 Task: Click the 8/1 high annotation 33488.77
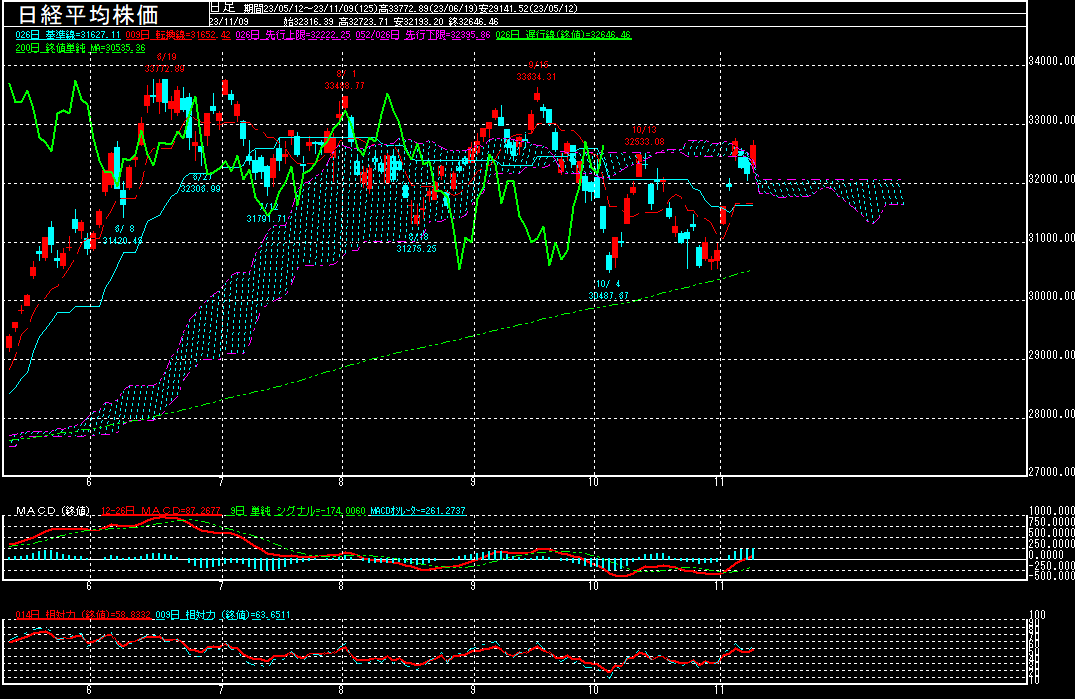344,80
